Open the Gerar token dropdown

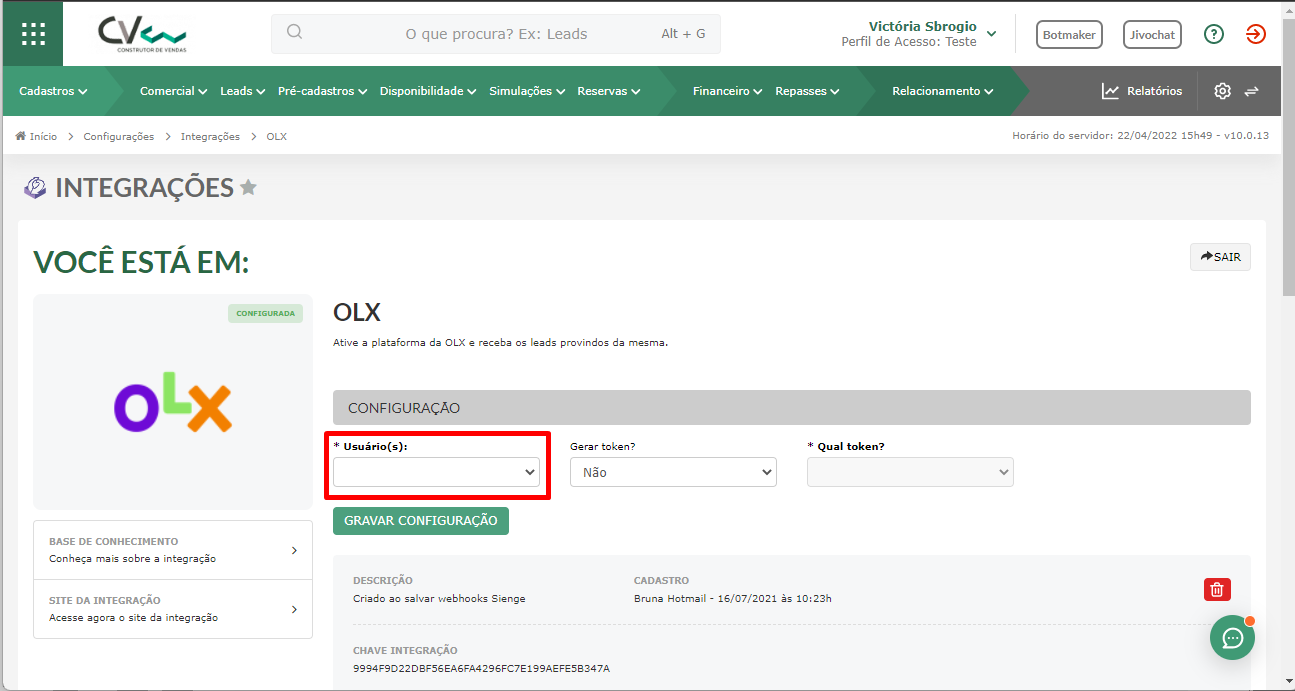click(x=673, y=472)
